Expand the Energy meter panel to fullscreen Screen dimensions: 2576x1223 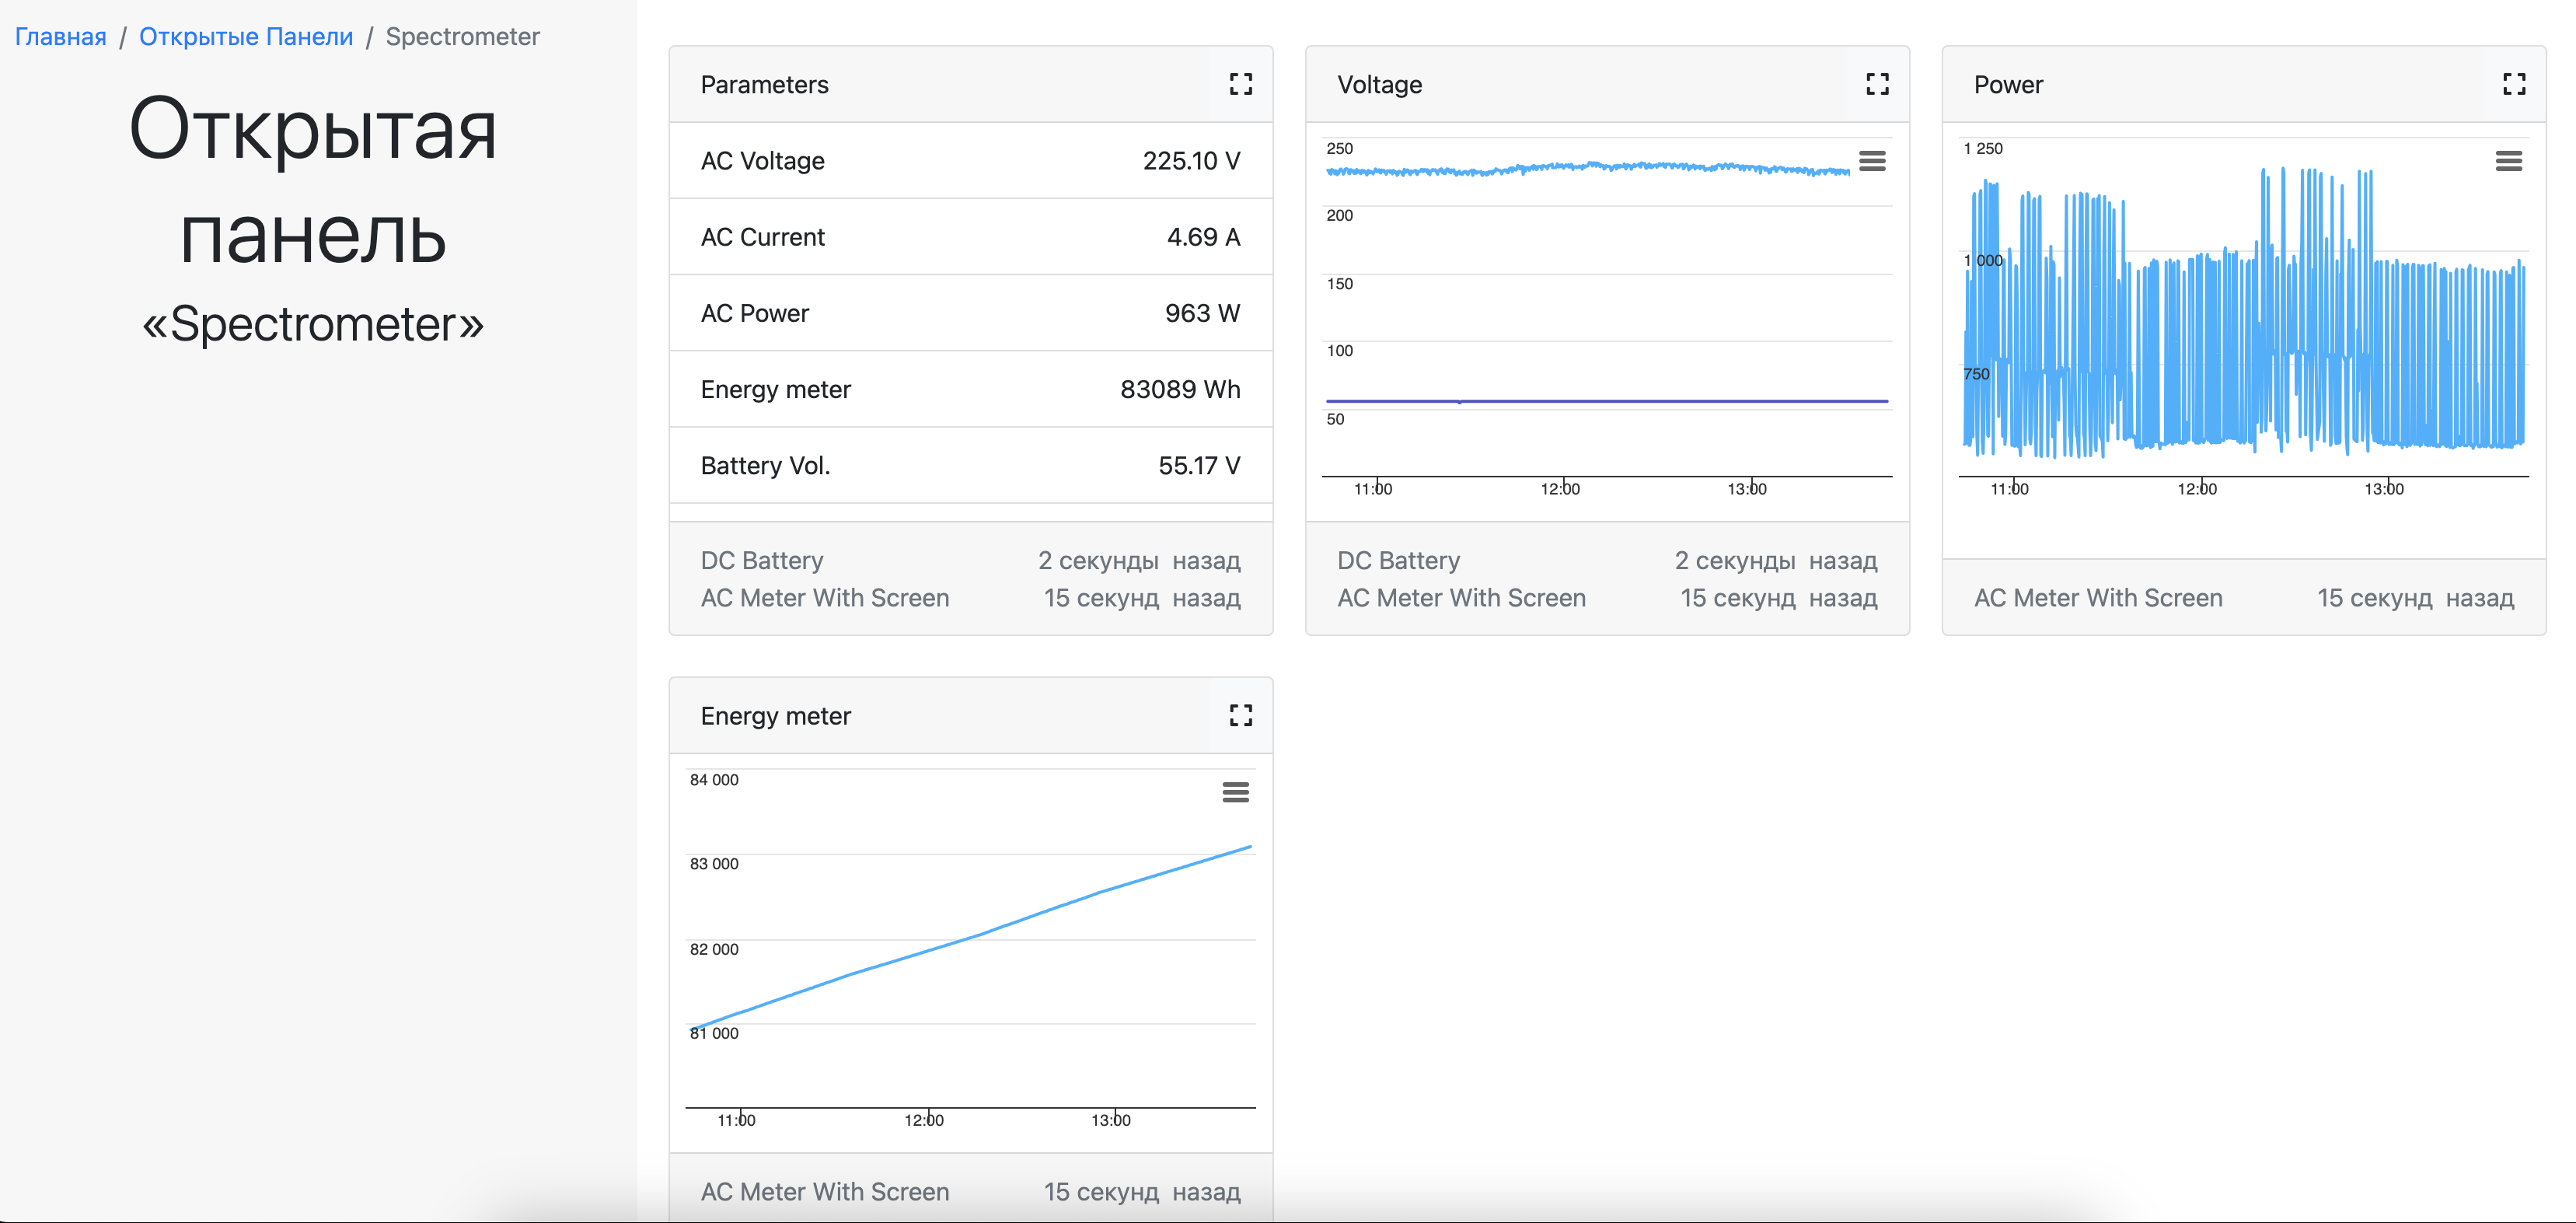tap(1240, 715)
